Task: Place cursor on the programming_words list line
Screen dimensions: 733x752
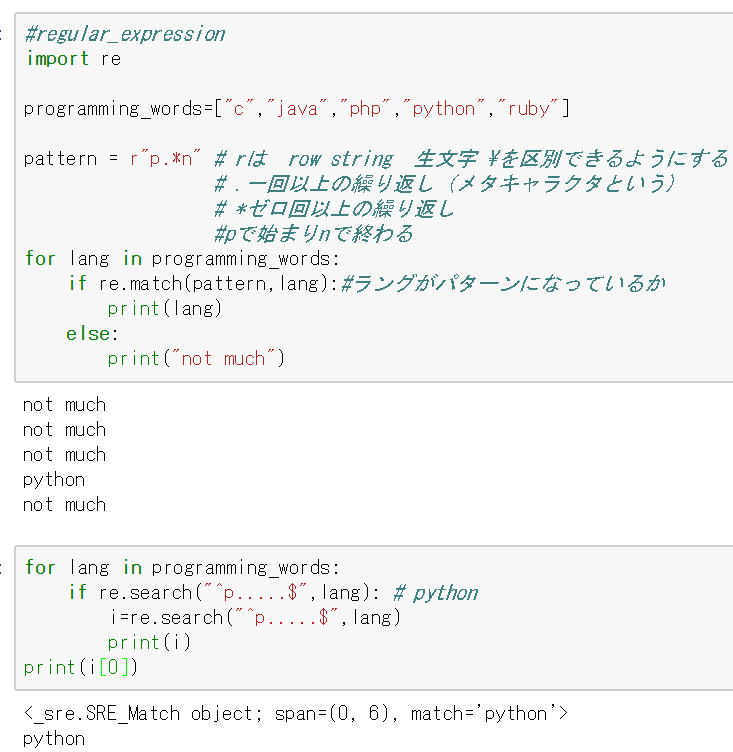Action: coord(296,108)
